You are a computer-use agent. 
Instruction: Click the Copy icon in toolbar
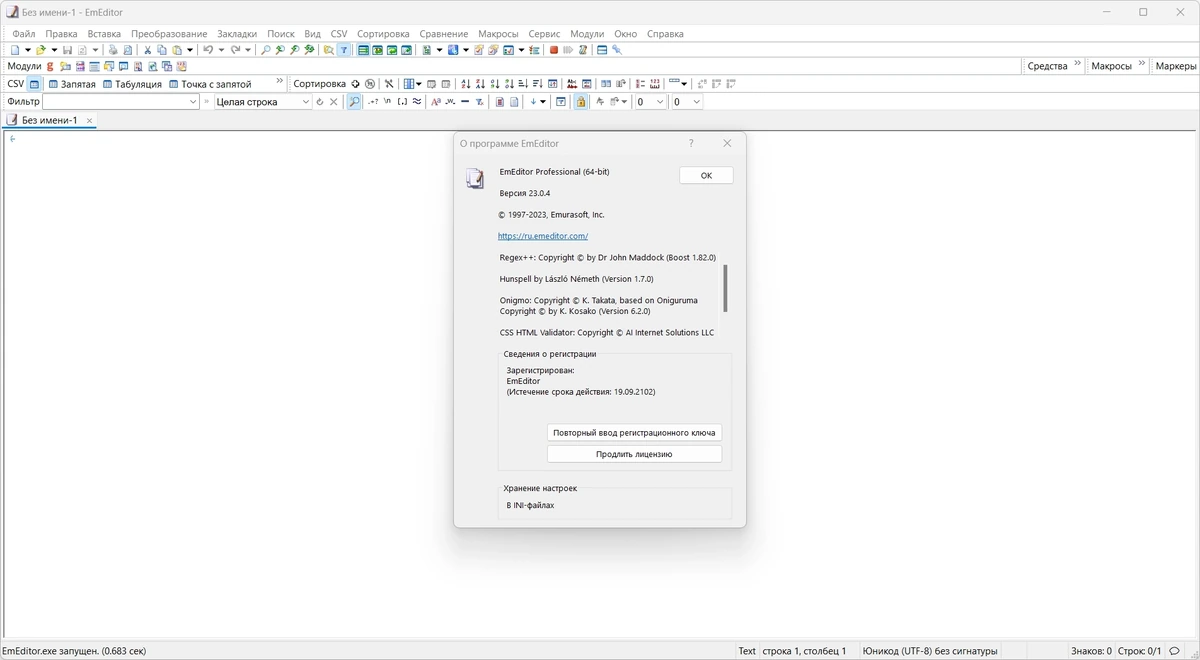tap(162, 50)
